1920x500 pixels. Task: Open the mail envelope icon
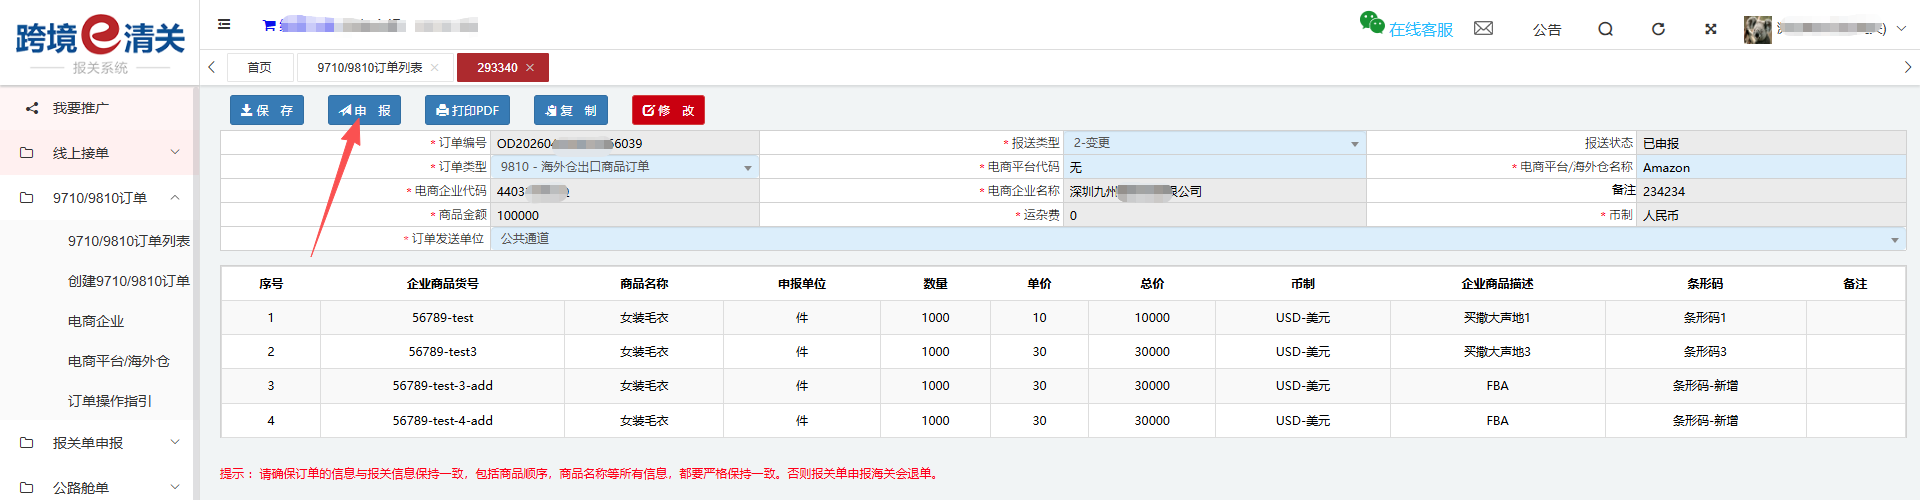(x=1483, y=29)
